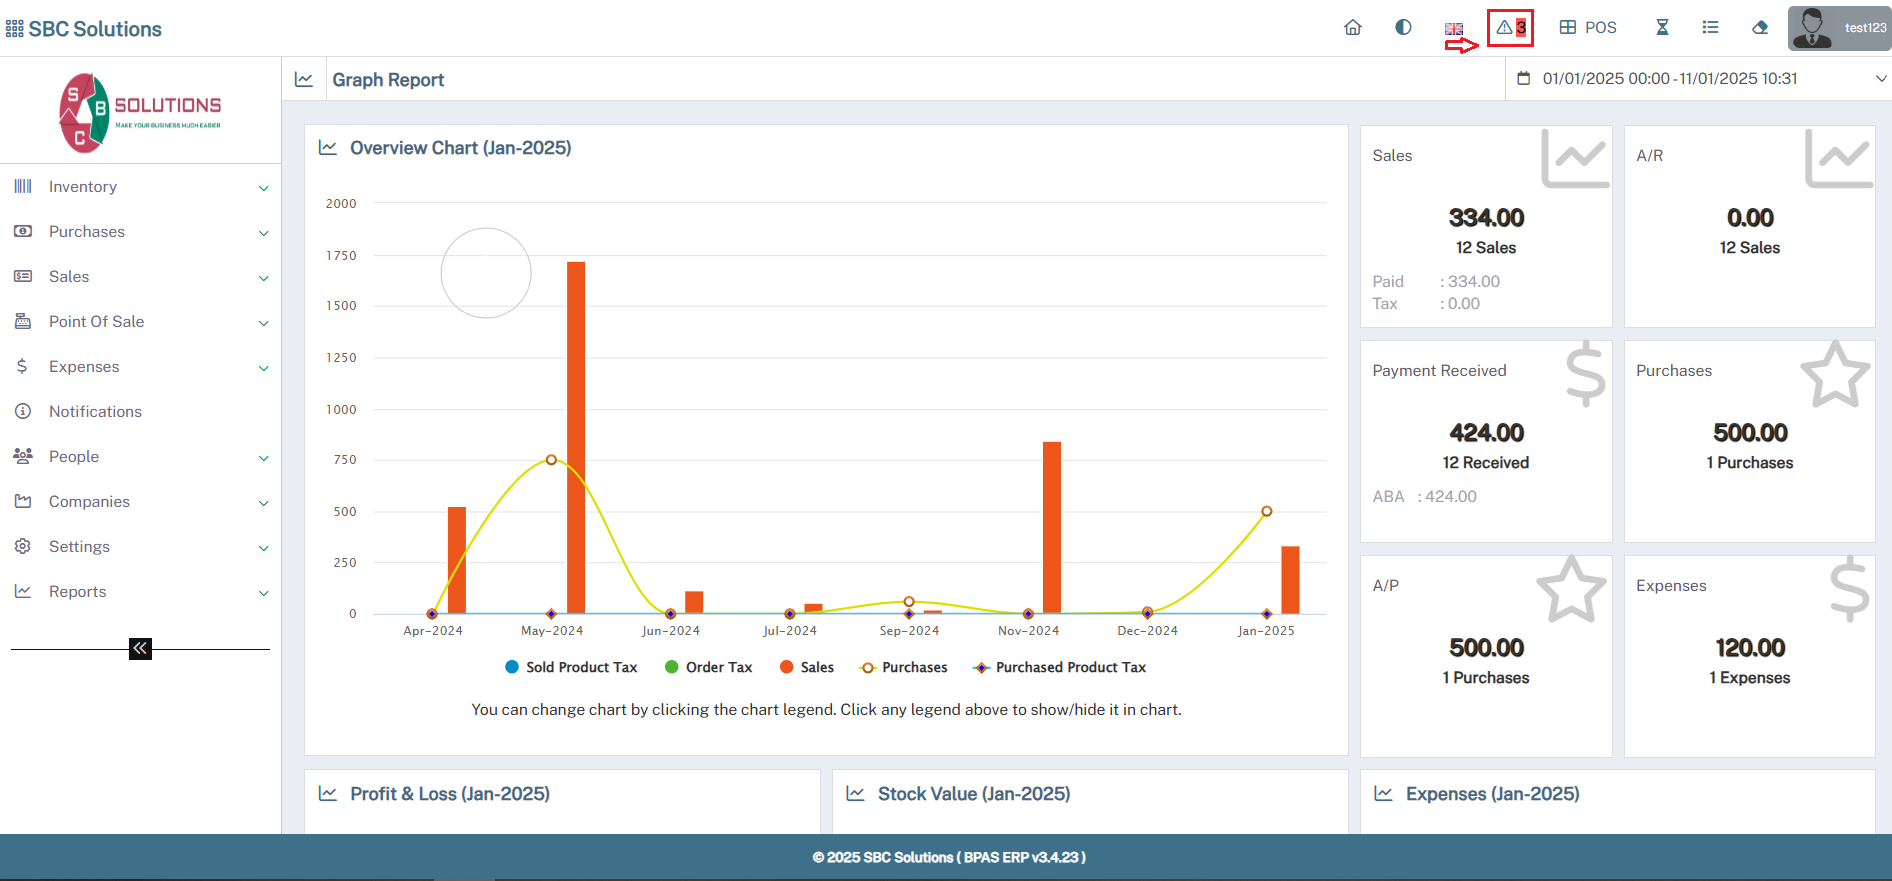Expand the Reports sidebar menu
Viewport: 1892px width, 881px height.
pos(140,592)
